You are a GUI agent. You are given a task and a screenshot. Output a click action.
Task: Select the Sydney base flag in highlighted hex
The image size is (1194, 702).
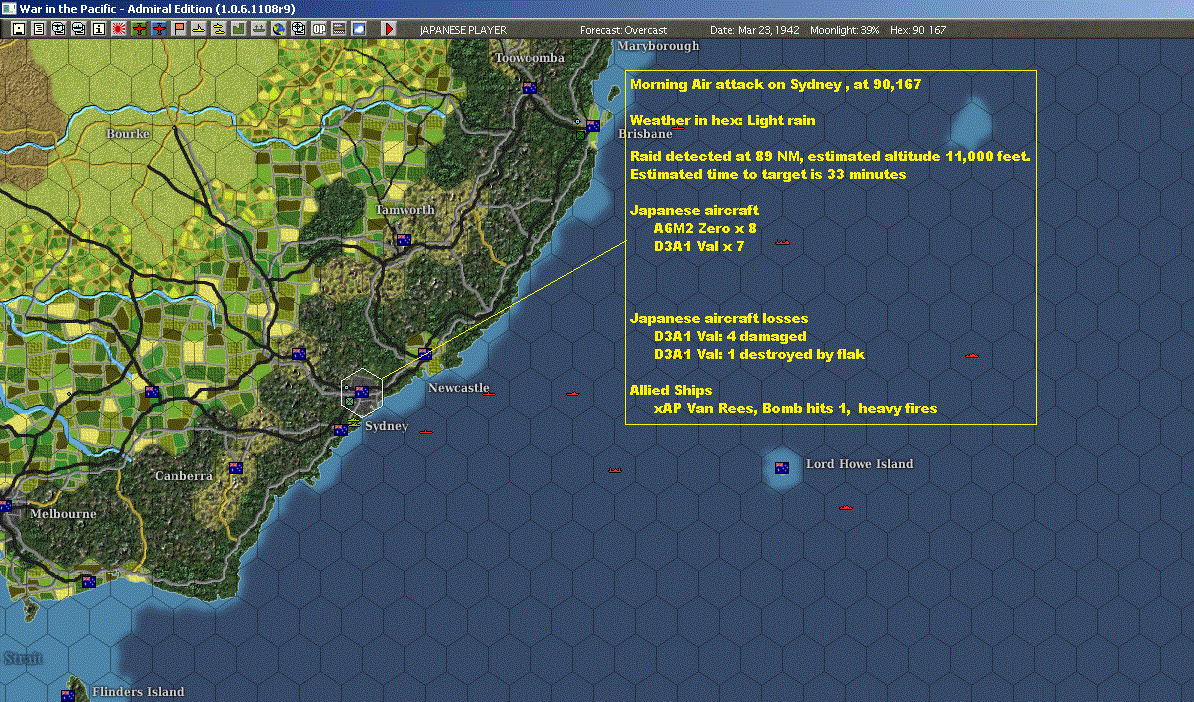[362, 391]
